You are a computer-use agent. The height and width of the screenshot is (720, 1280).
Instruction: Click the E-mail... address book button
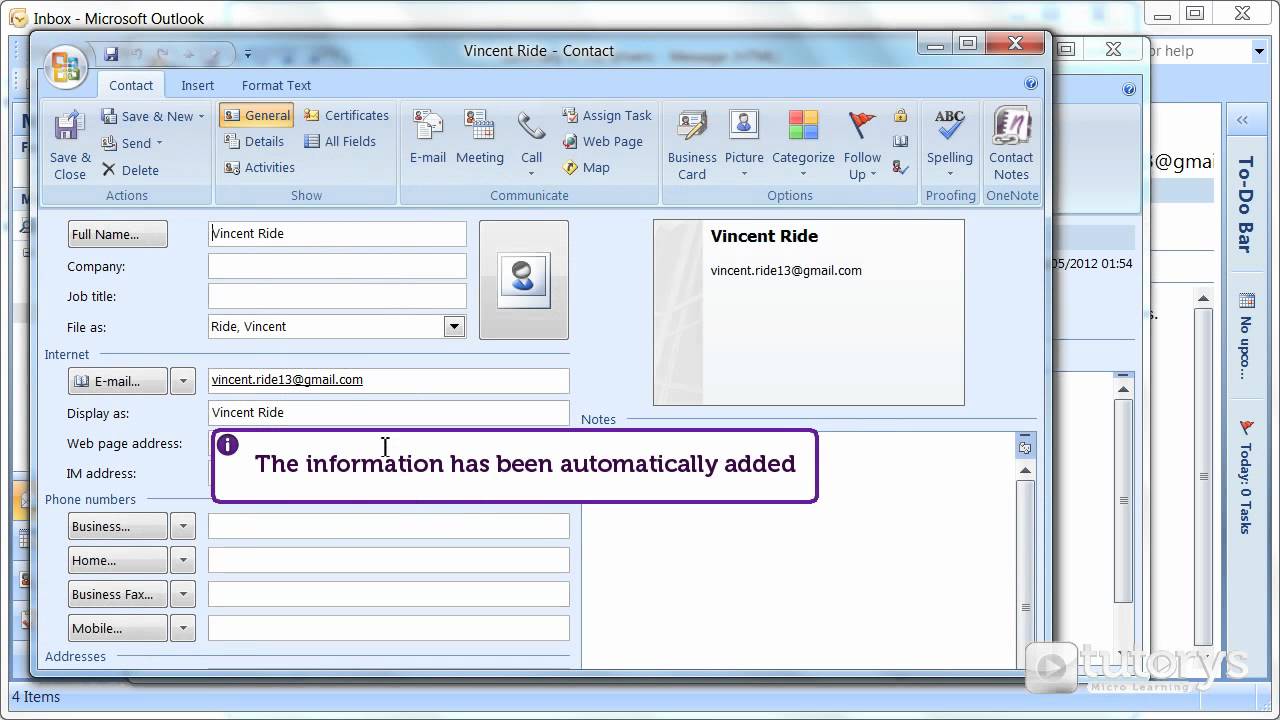pyautogui.click(x=117, y=381)
